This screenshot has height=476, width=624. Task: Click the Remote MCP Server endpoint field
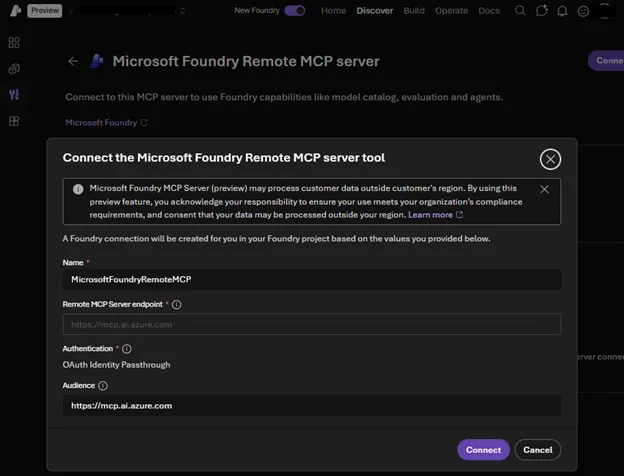tap(311, 325)
